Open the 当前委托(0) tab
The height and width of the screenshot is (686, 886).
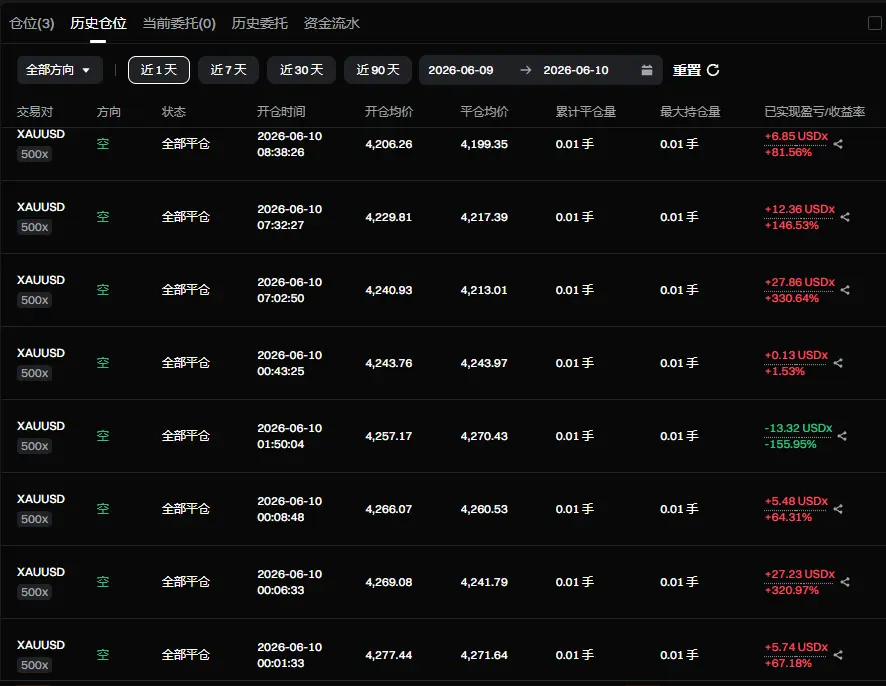tap(179, 23)
